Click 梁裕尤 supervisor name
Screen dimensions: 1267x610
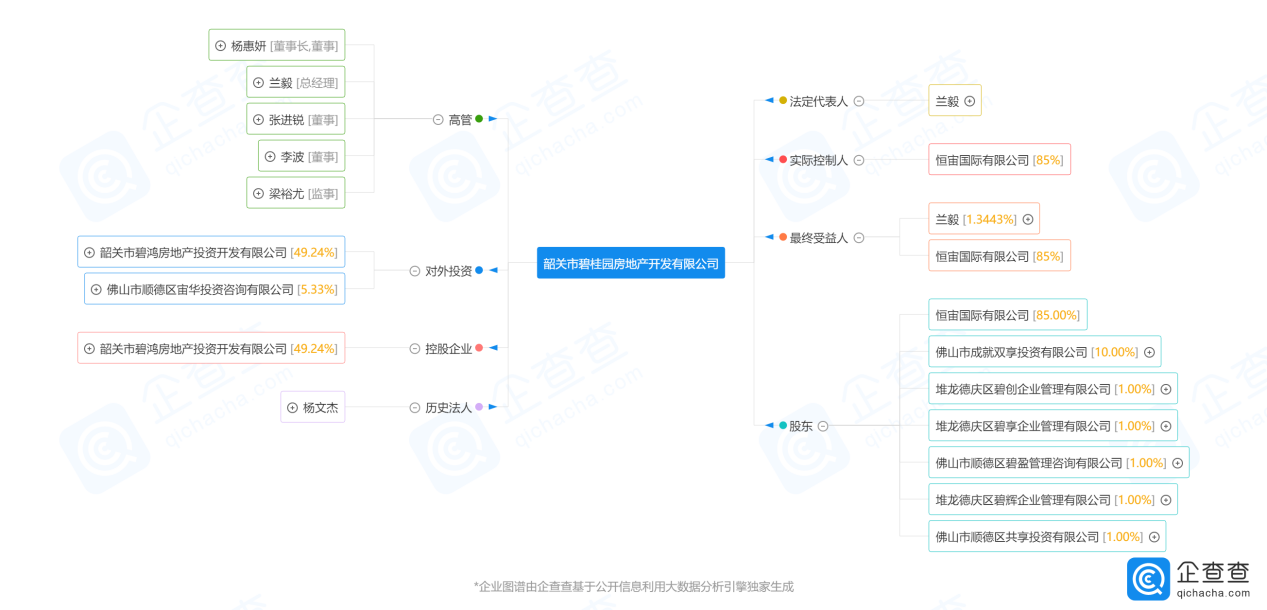(x=286, y=194)
